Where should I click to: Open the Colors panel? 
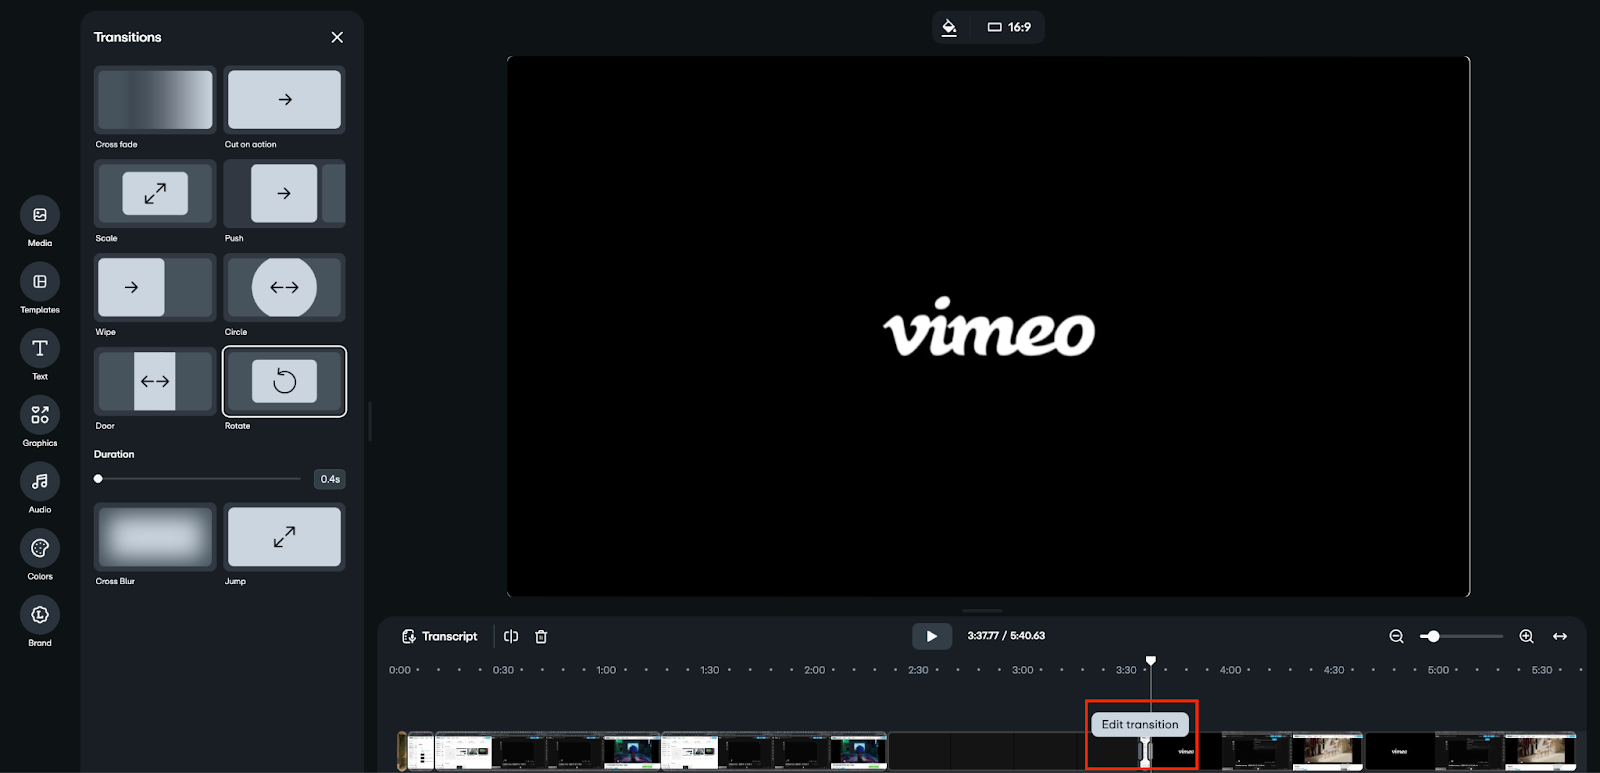[40, 548]
